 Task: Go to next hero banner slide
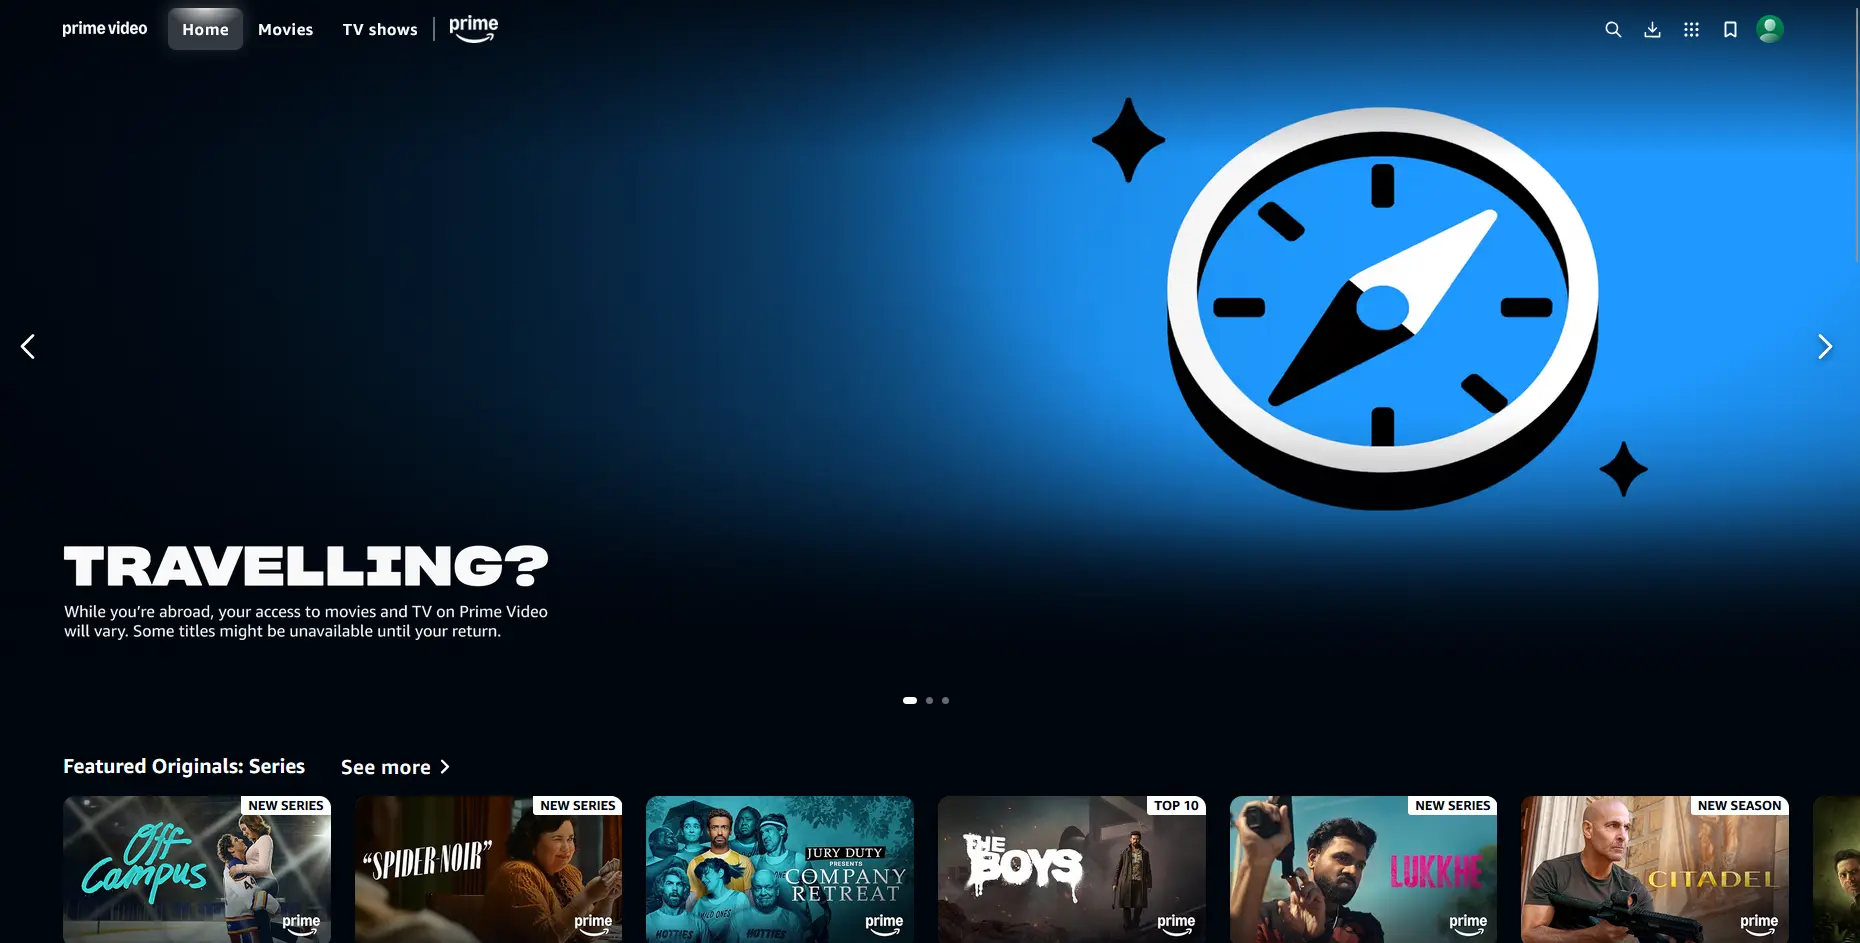point(1825,346)
